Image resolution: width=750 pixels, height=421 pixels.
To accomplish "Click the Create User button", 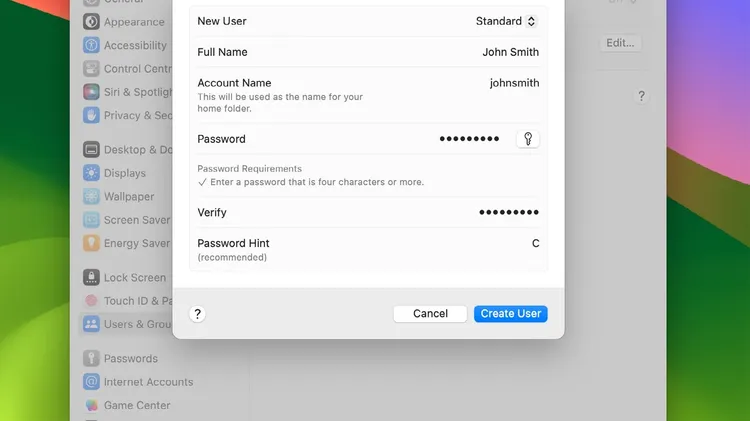I will [510, 314].
